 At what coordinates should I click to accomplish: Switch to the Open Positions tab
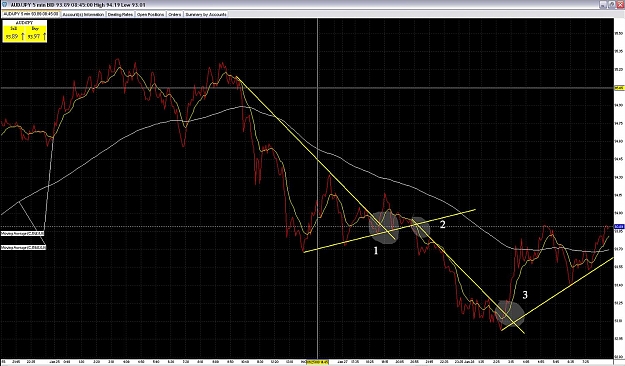pos(150,14)
